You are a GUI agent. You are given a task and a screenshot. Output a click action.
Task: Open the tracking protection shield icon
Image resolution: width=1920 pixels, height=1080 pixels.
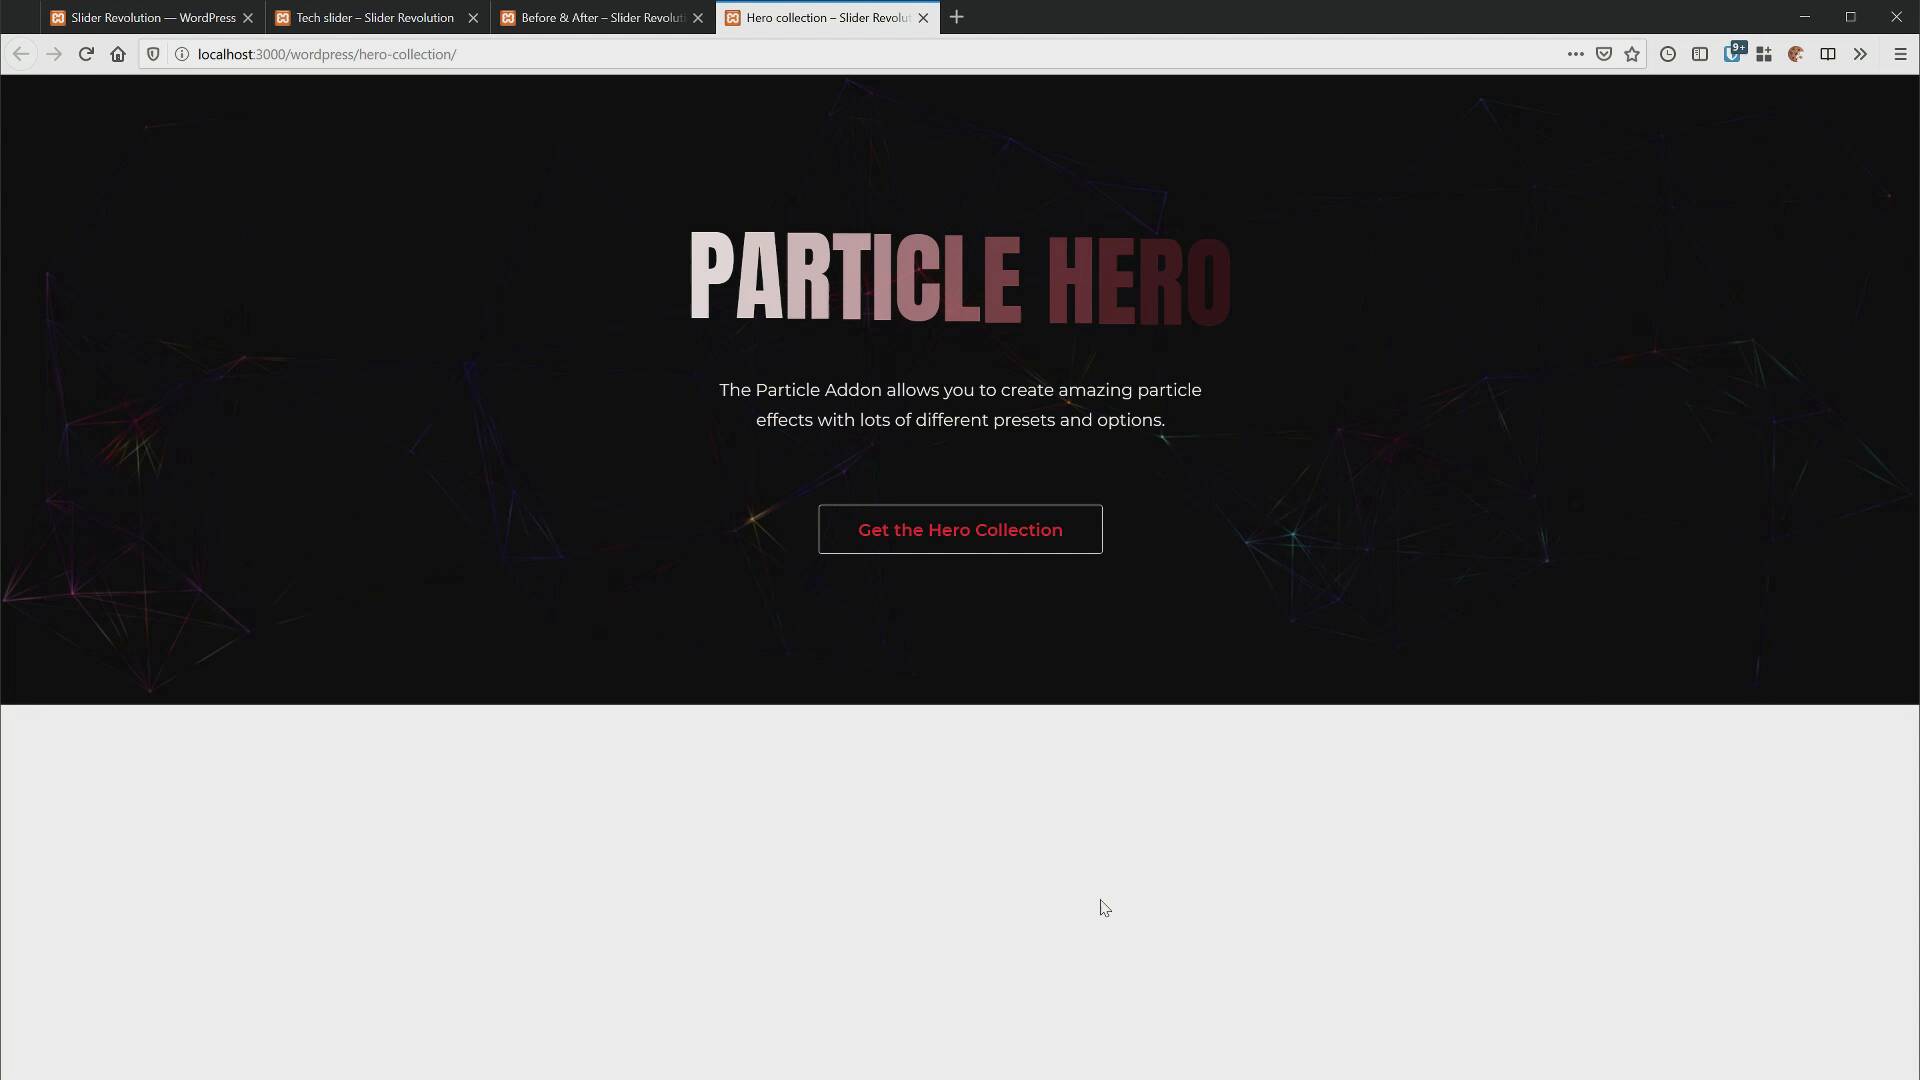[x=153, y=54]
